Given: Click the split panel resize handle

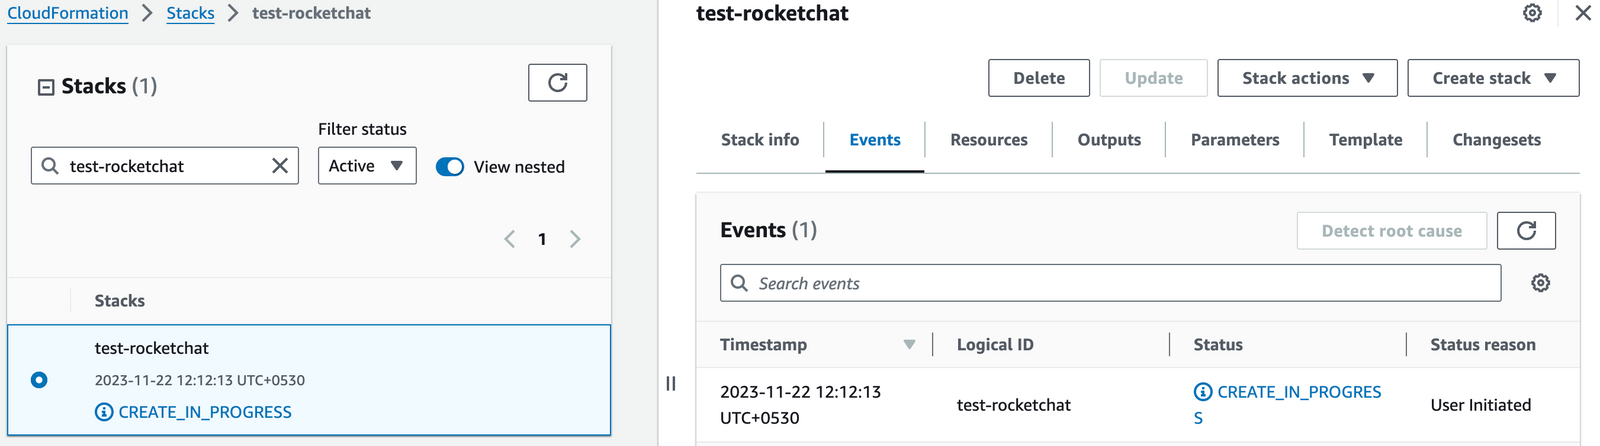Looking at the screenshot, I should 671,383.
